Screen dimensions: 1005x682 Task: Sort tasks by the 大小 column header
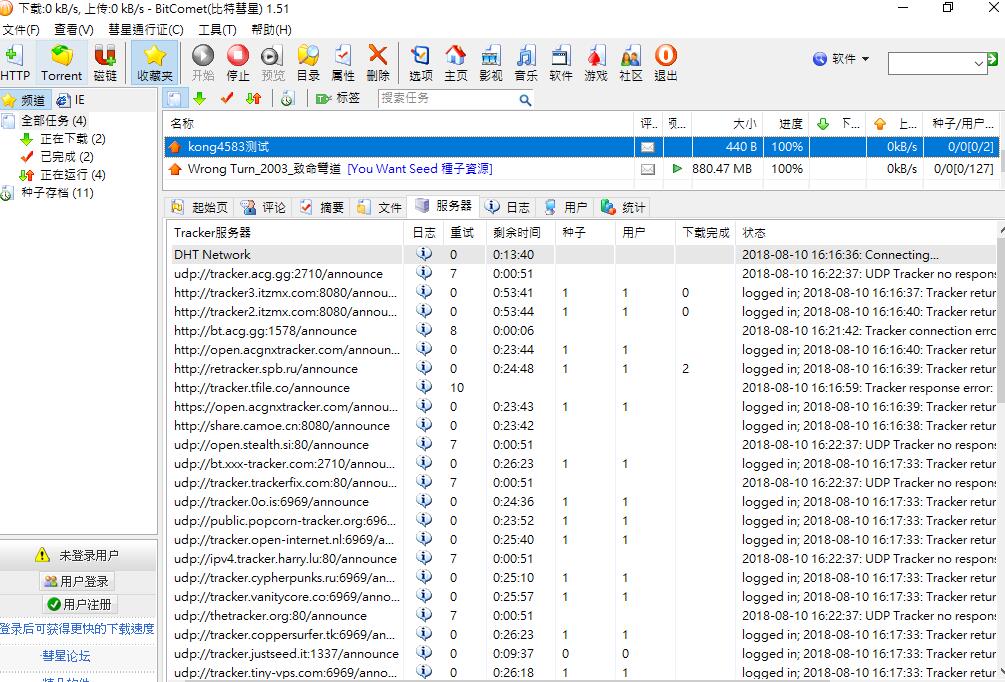[727, 124]
